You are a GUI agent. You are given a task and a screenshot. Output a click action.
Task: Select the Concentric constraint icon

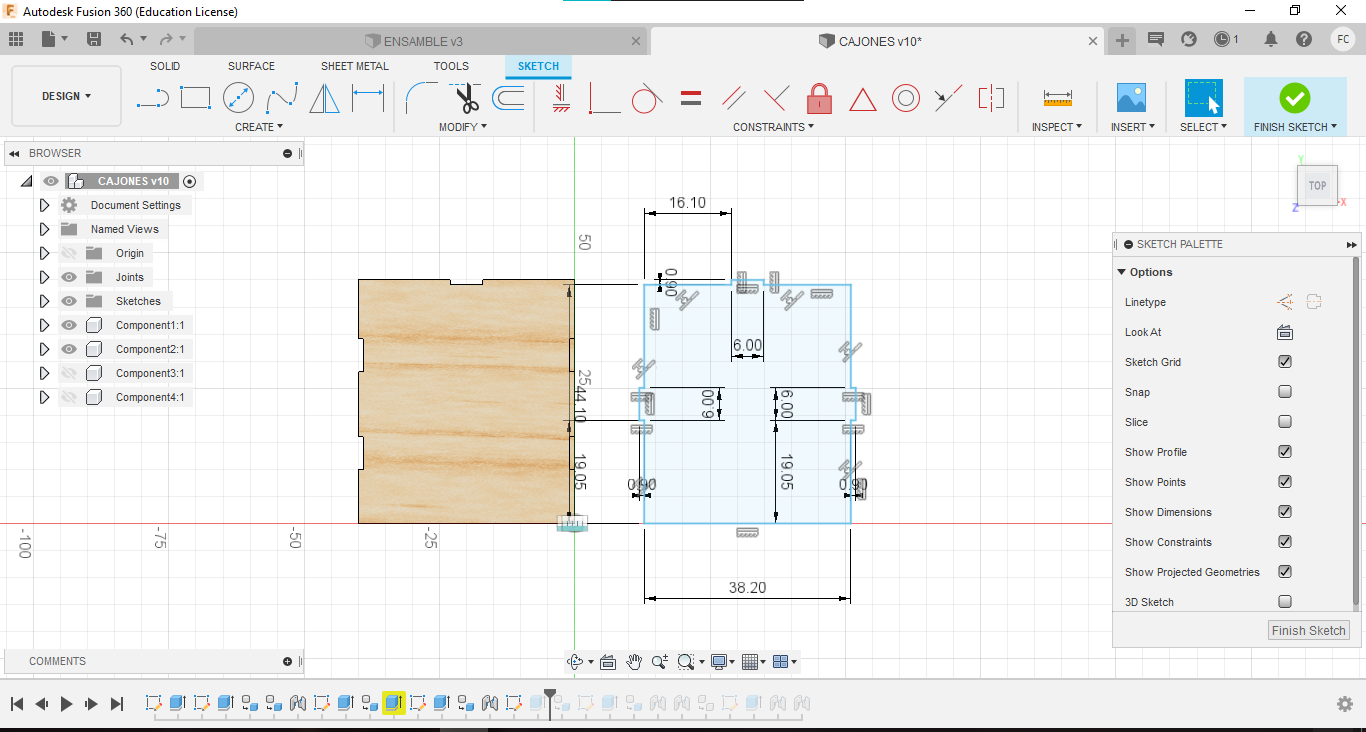[905, 98]
